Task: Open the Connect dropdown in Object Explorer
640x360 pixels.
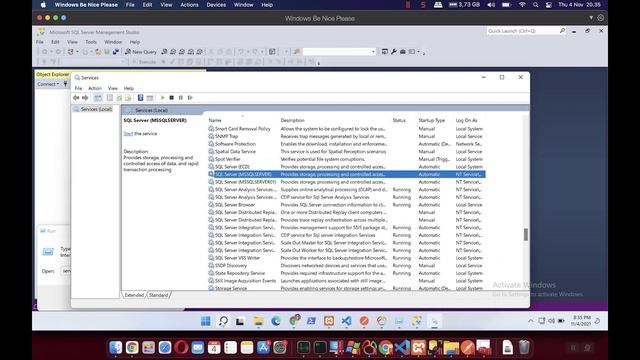Action: point(48,84)
